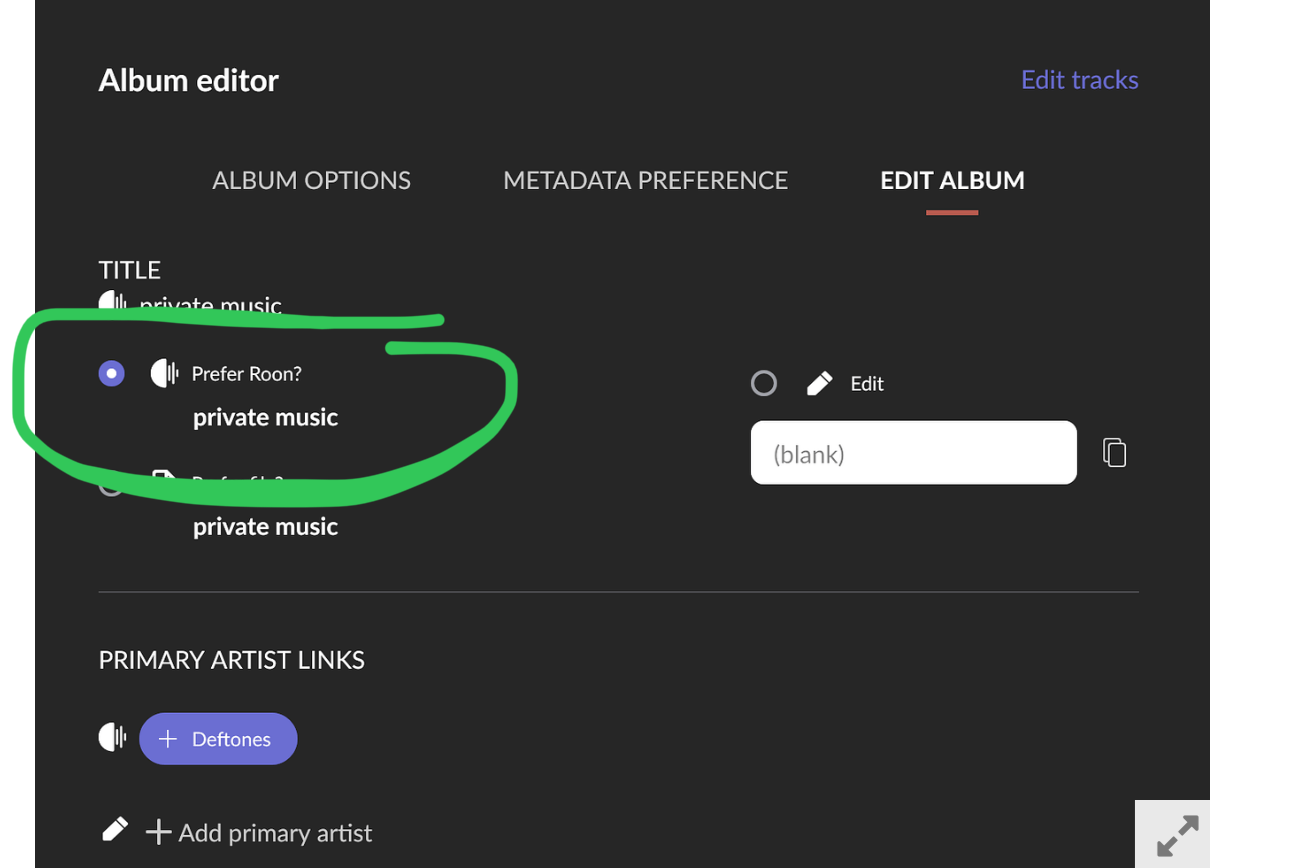The height and width of the screenshot is (868, 1290).
Task: Click the plus icon inside Deftones button
Action: [x=168, y=739]
